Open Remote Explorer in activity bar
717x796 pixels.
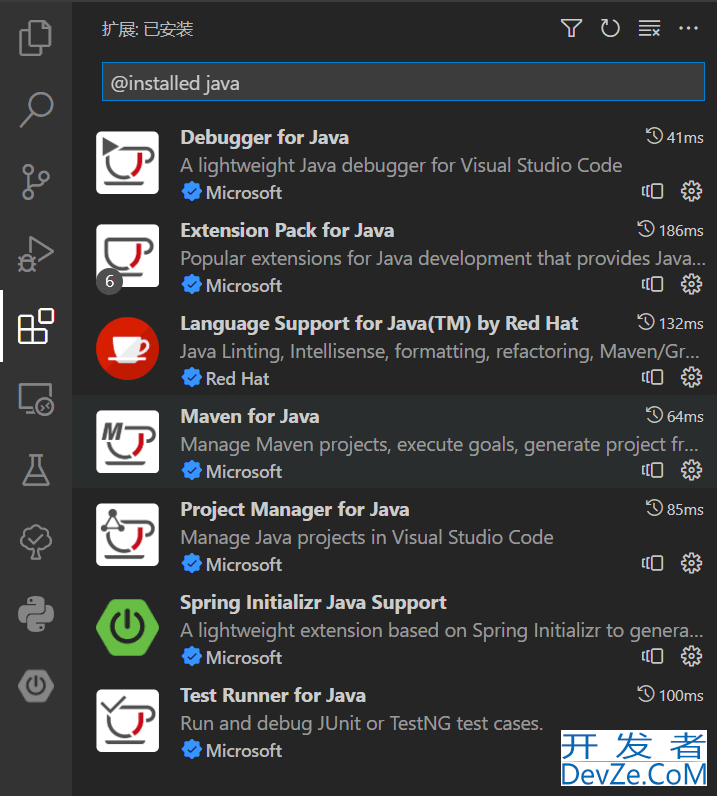pos(36,399)
